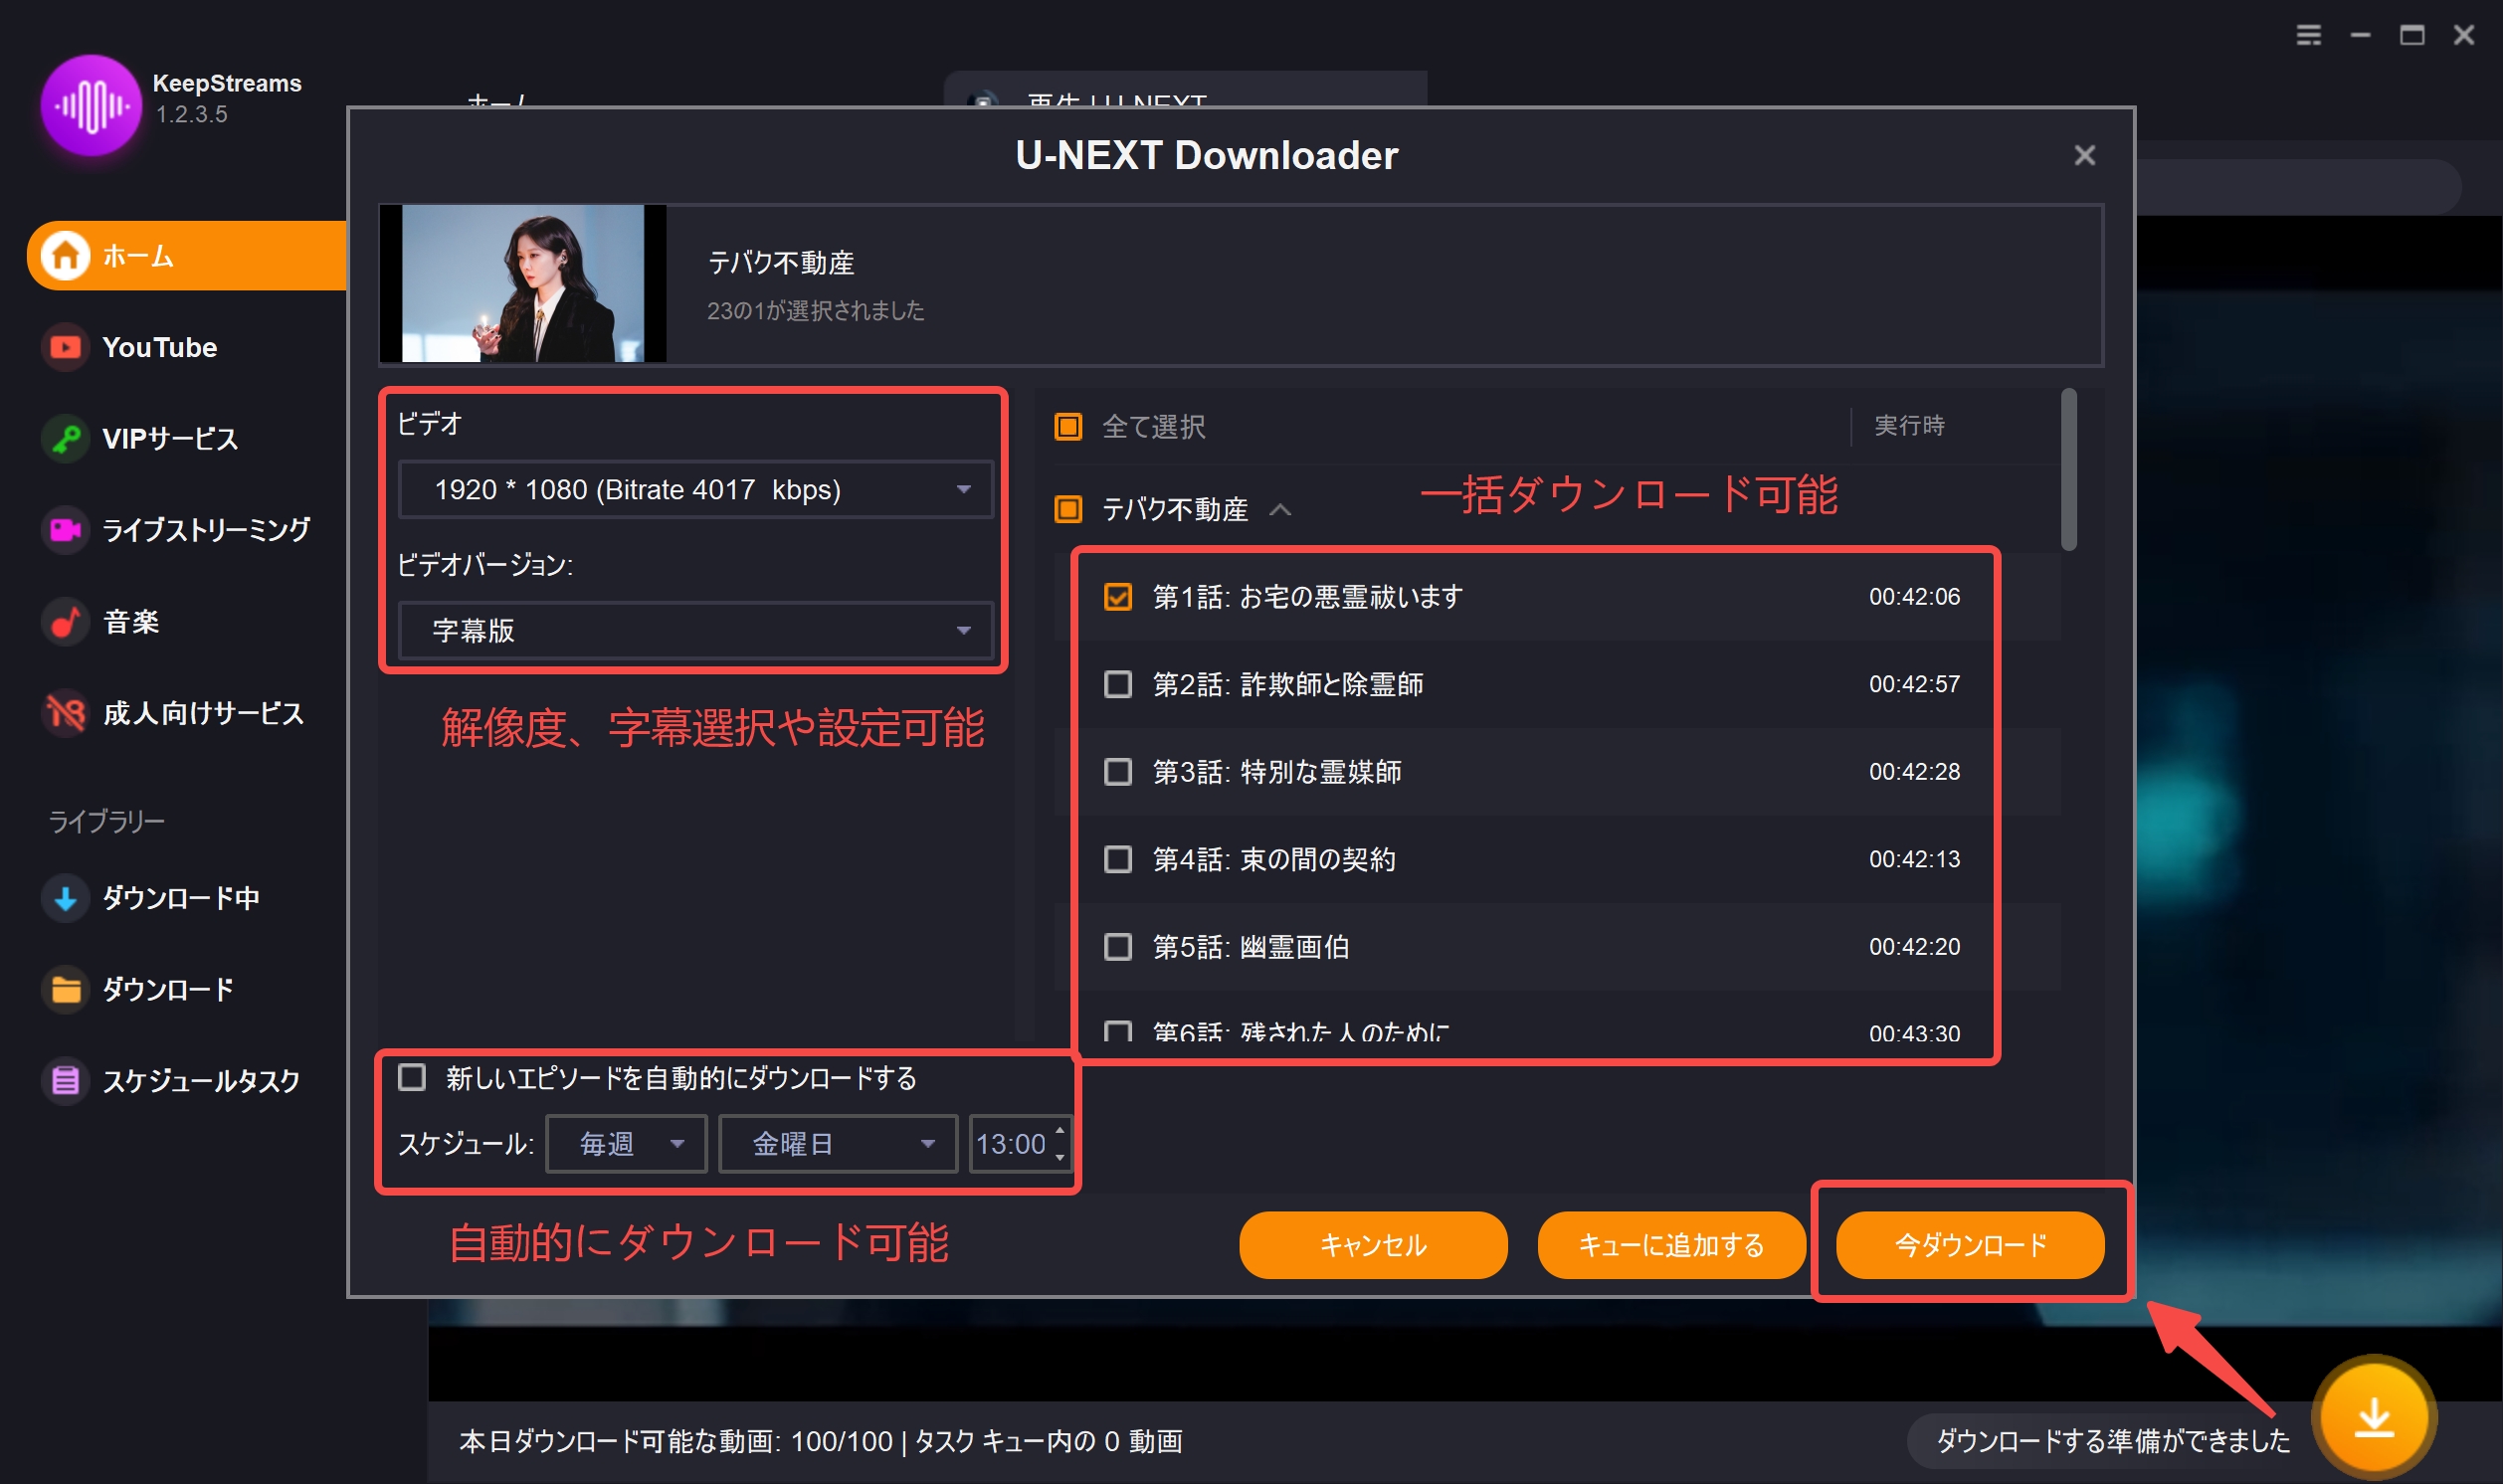Open VIPサービス key icon

pyautogui.click(x=65, y=438)
